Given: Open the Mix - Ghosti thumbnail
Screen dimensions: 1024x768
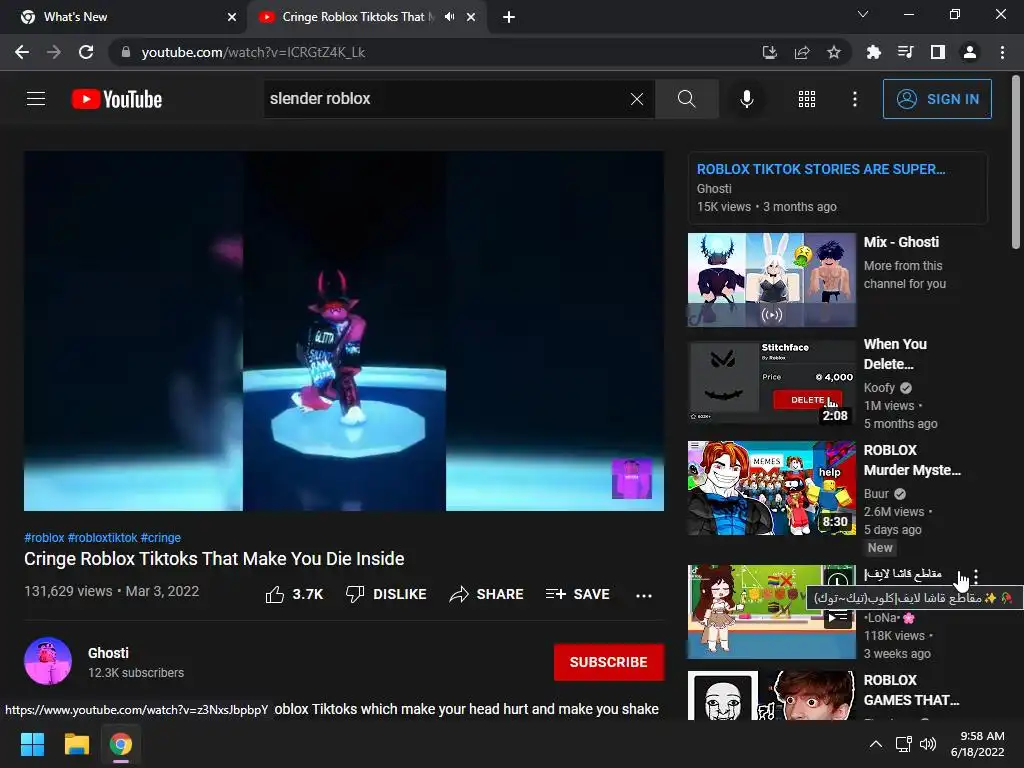Looking at the screenshot, I should (771, 280).
